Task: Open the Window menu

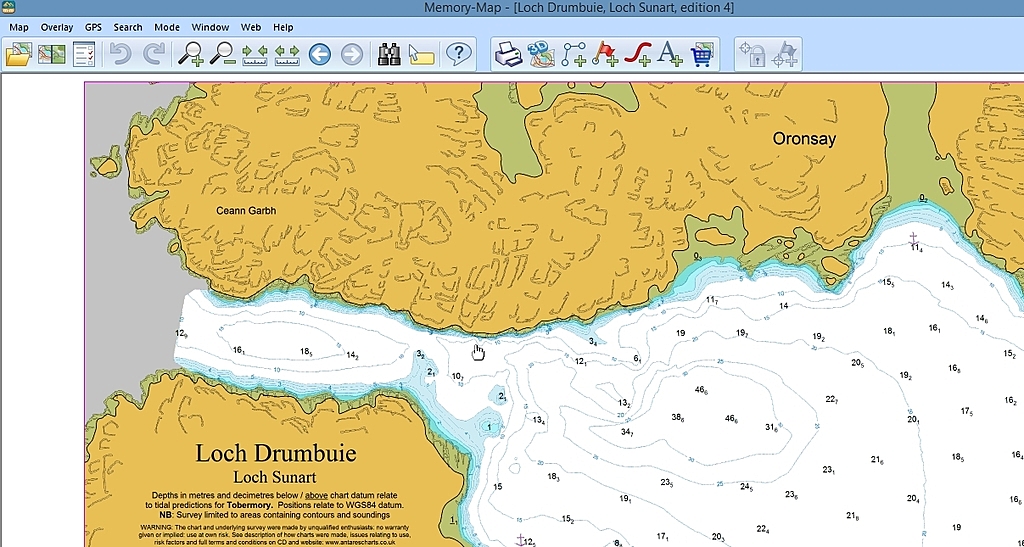Action: coord(210,27)
